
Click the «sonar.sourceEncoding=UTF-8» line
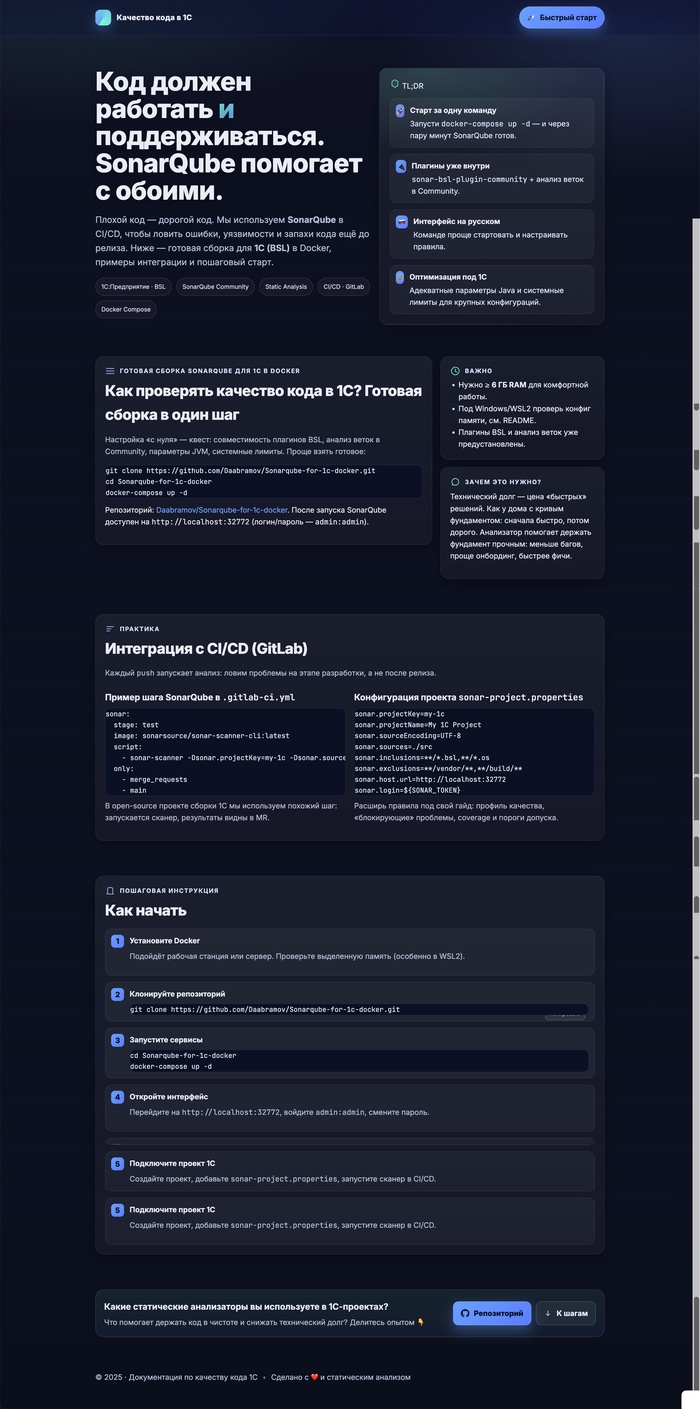point(408,736)
